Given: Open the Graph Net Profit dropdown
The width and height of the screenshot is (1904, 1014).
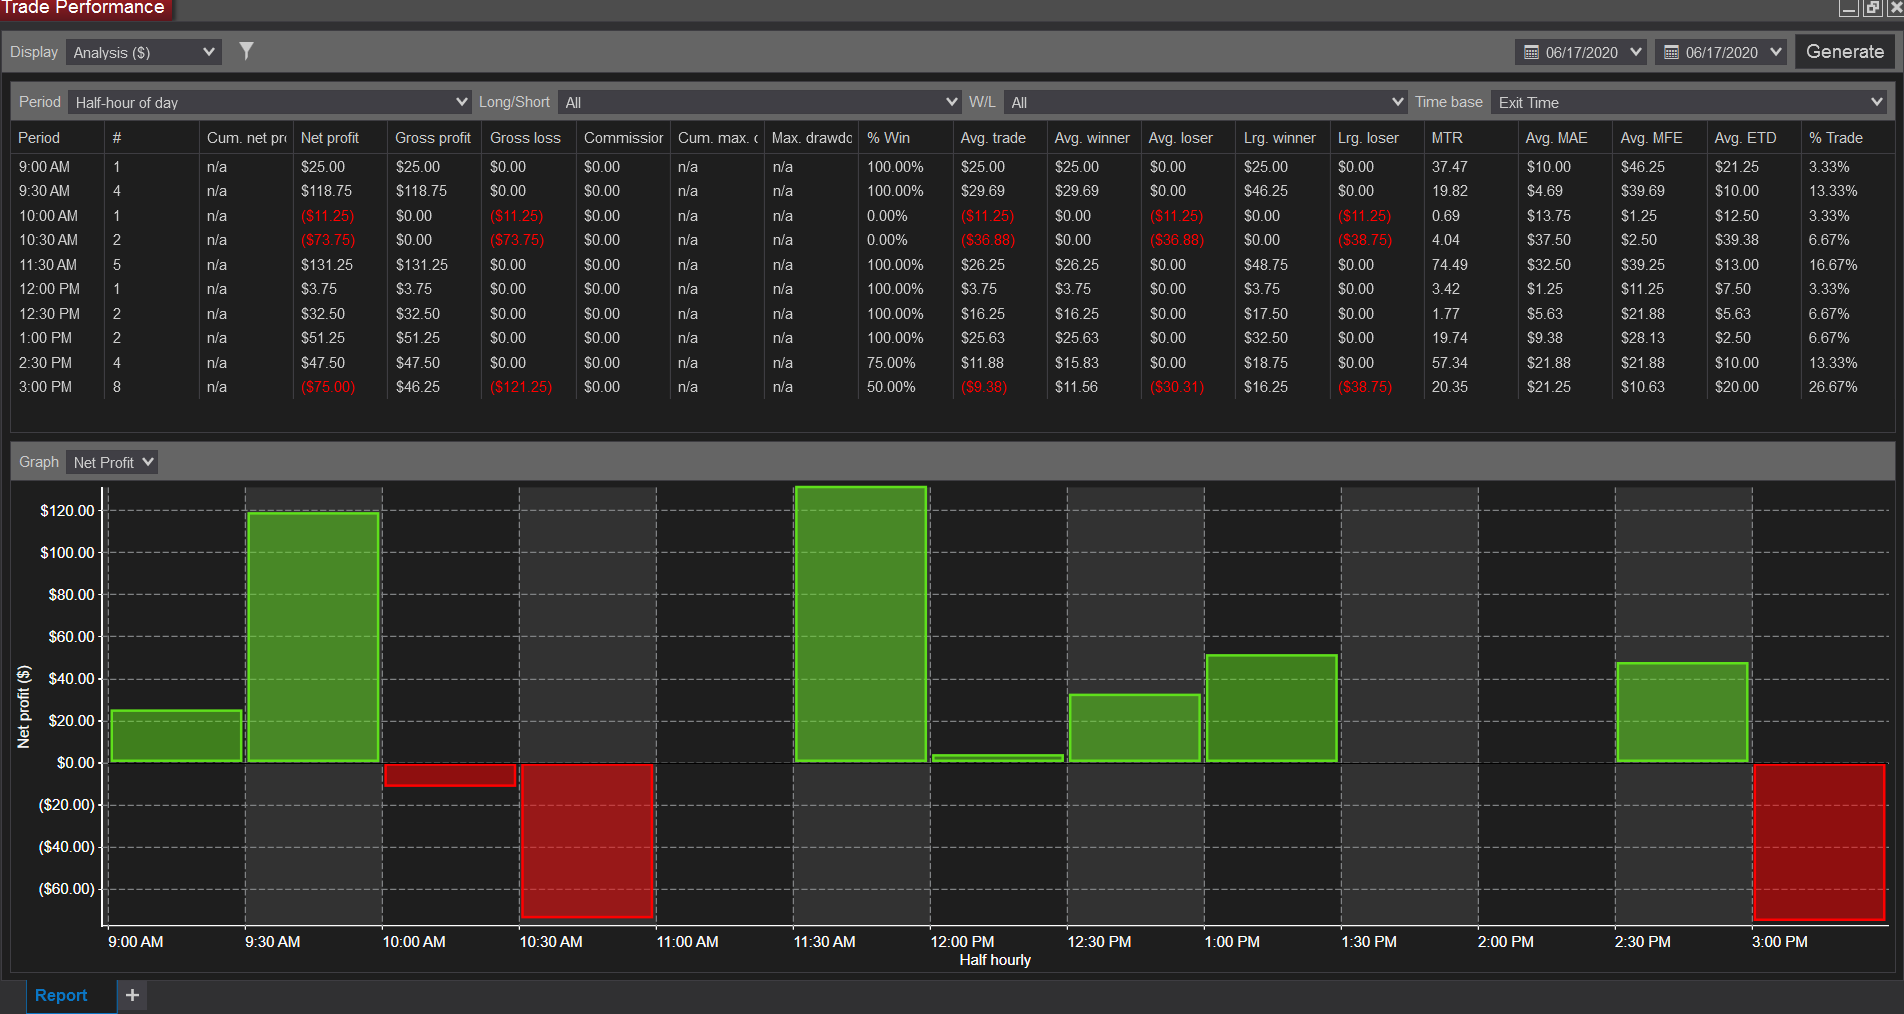Looking at the screenshot, I should click(112, 462).
